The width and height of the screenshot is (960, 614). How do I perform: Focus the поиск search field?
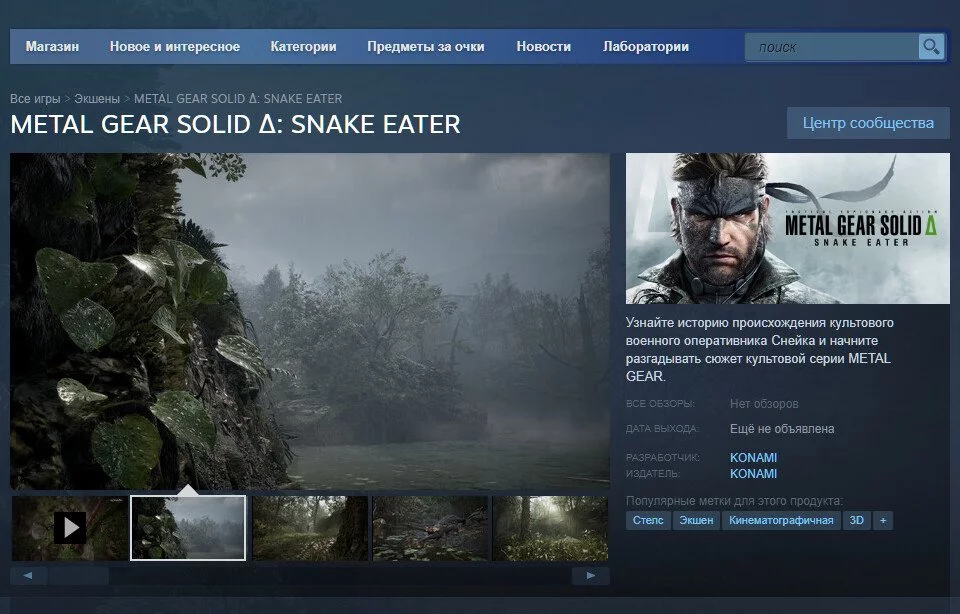831,47
